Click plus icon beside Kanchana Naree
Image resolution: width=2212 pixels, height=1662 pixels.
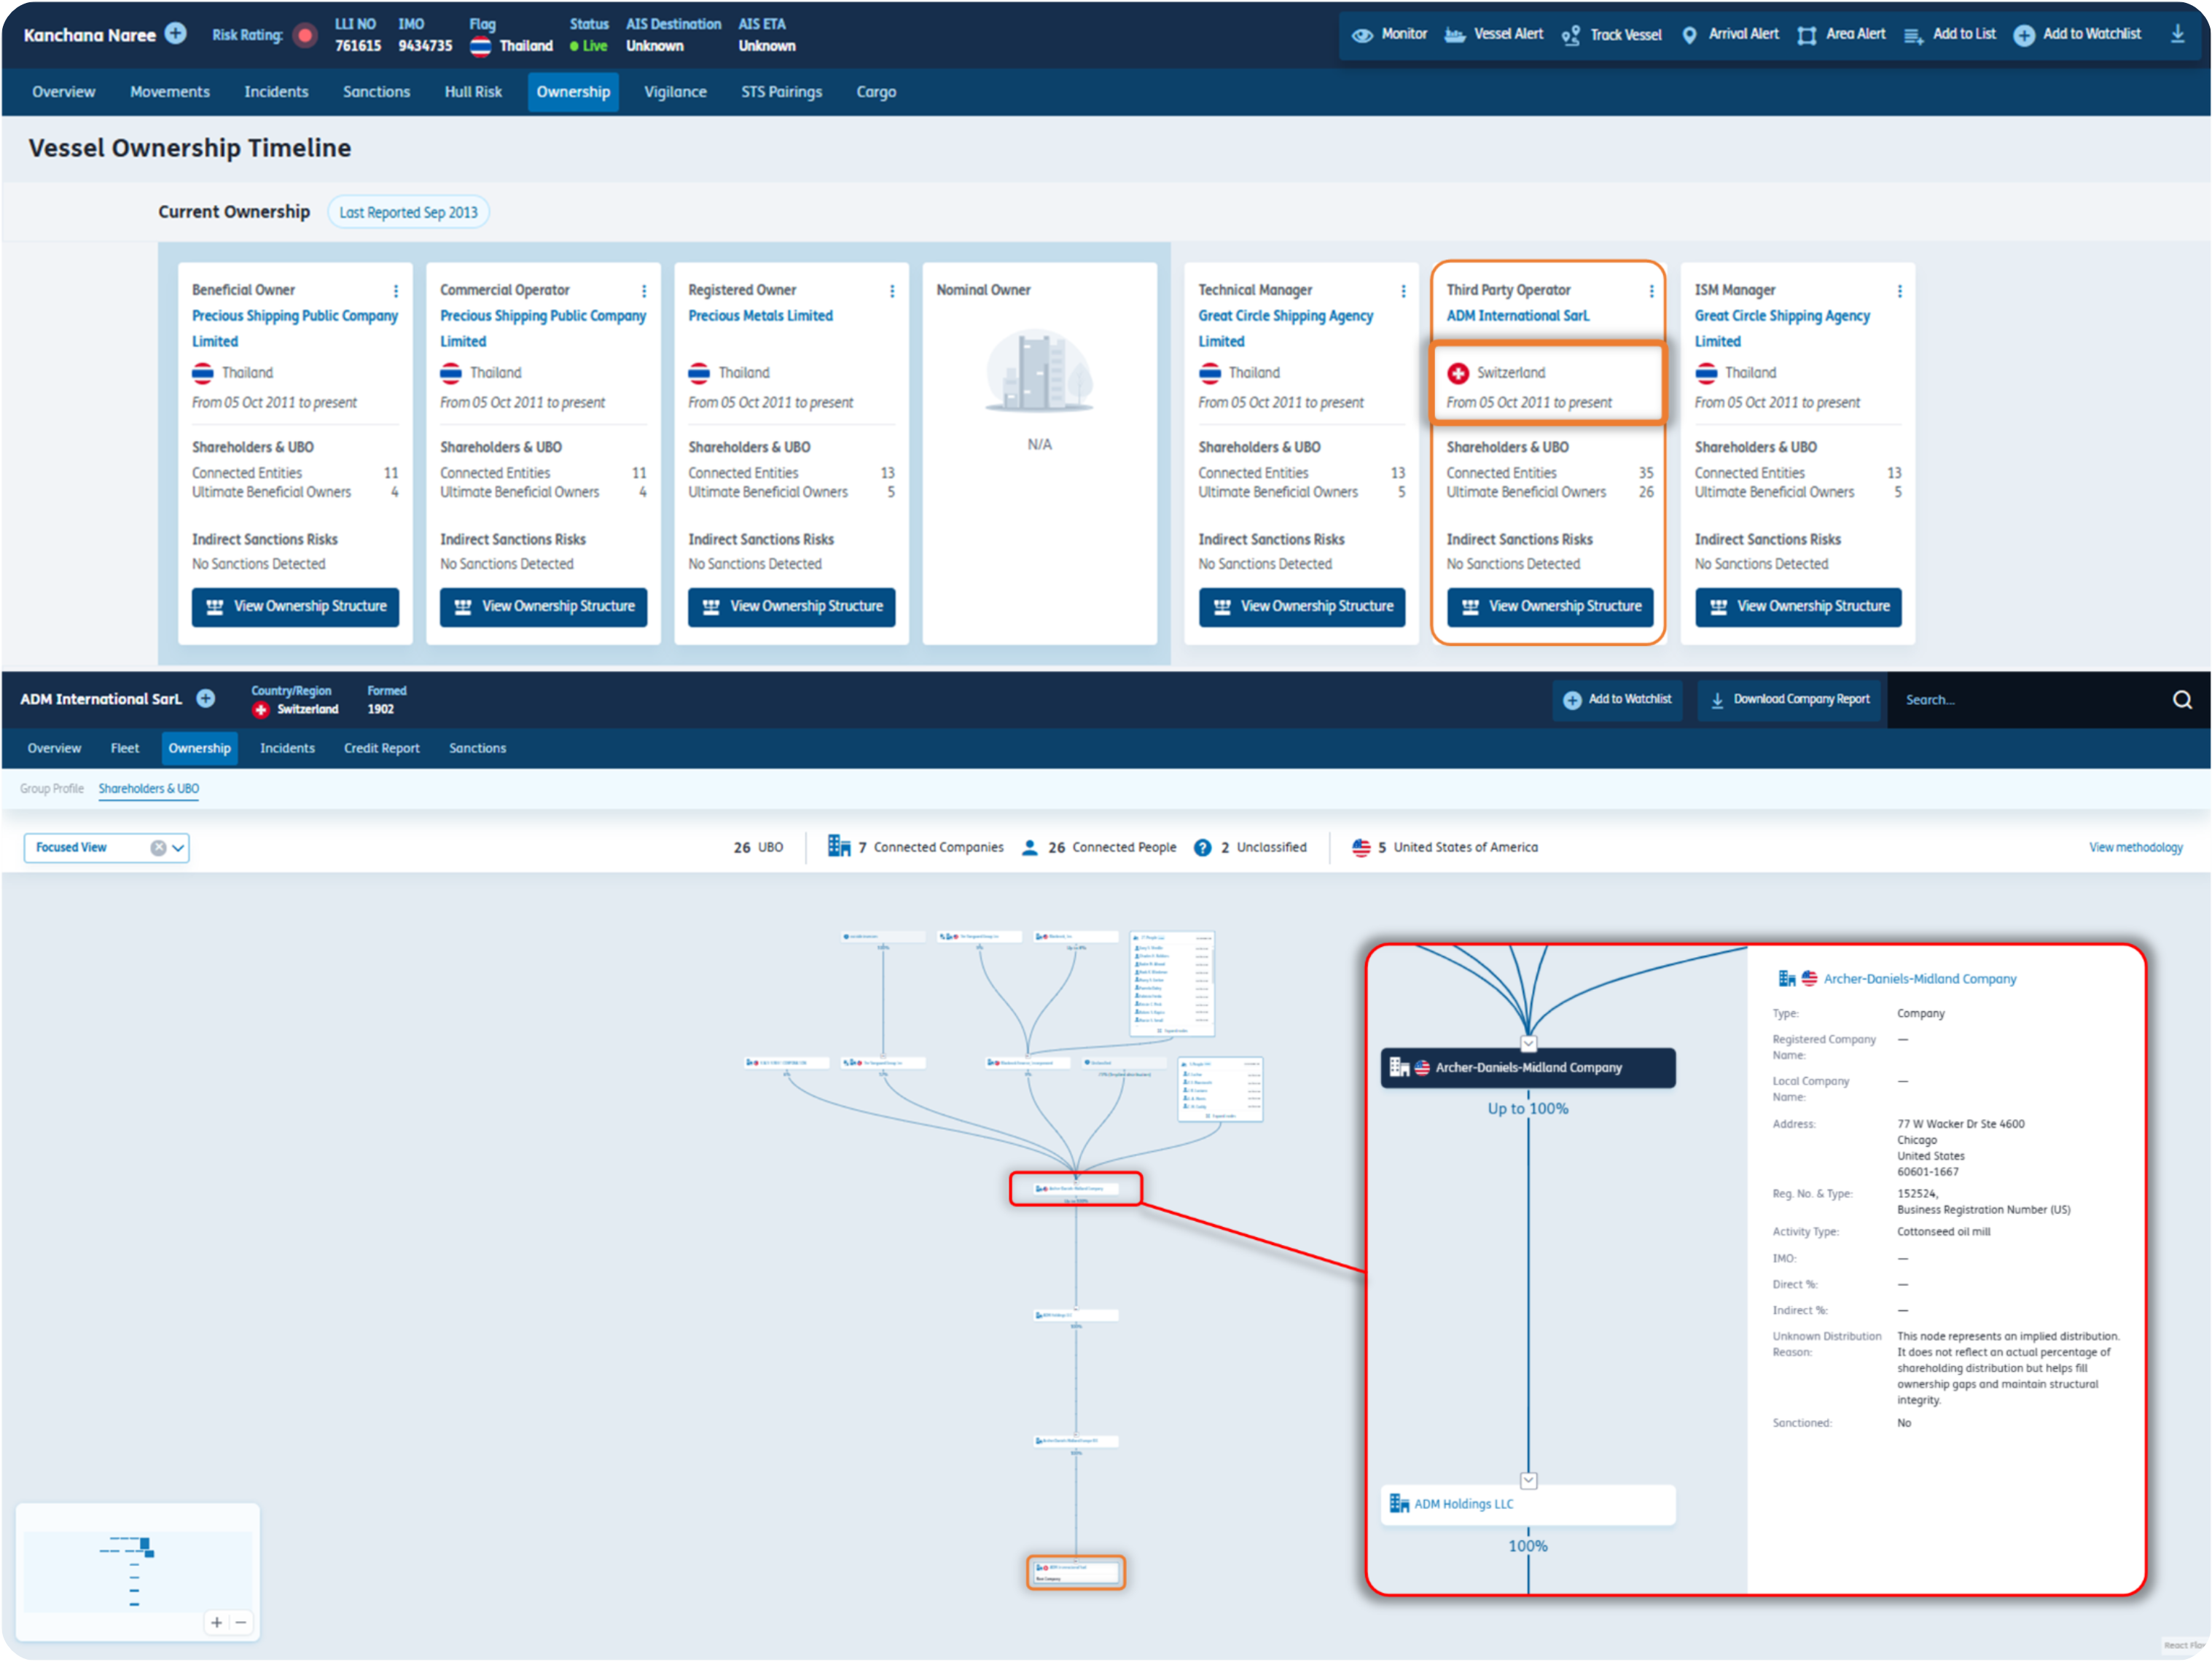click(x=176, y=34)
